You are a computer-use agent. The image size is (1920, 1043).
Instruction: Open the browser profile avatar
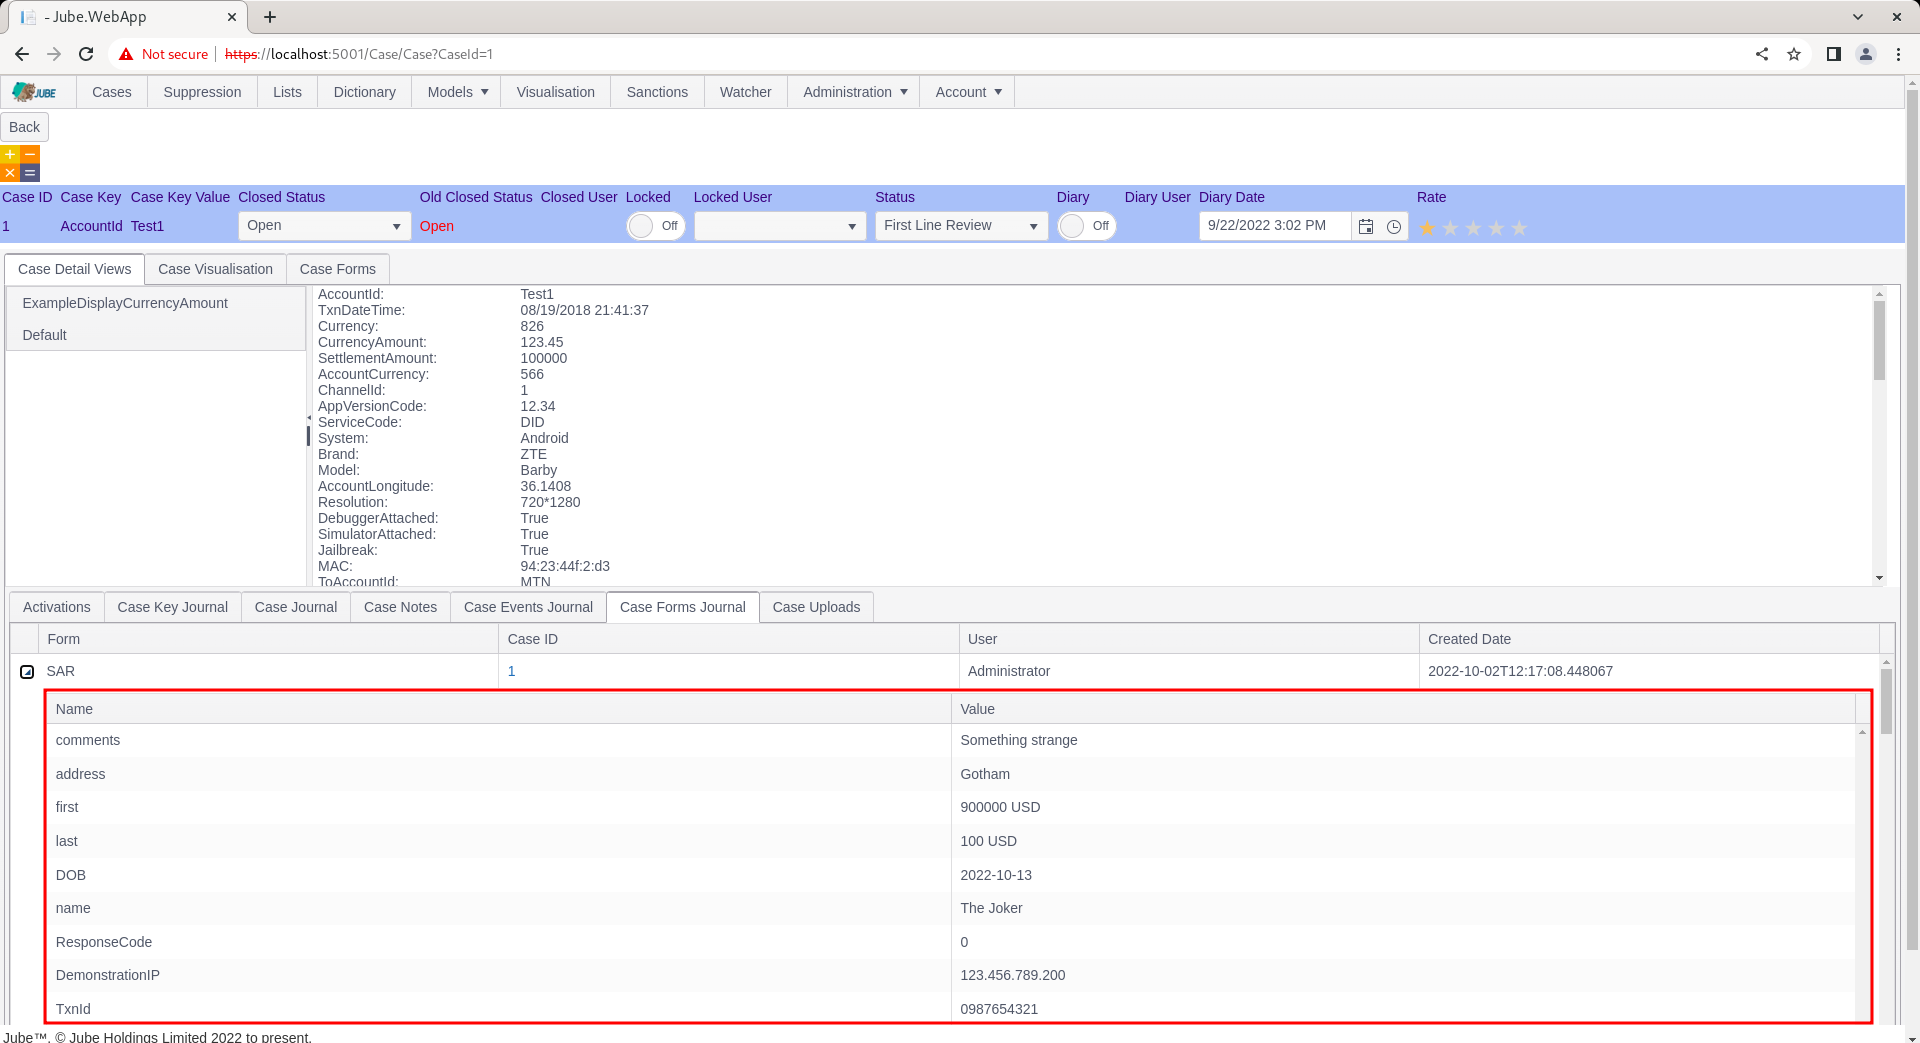pos(1866,54)
